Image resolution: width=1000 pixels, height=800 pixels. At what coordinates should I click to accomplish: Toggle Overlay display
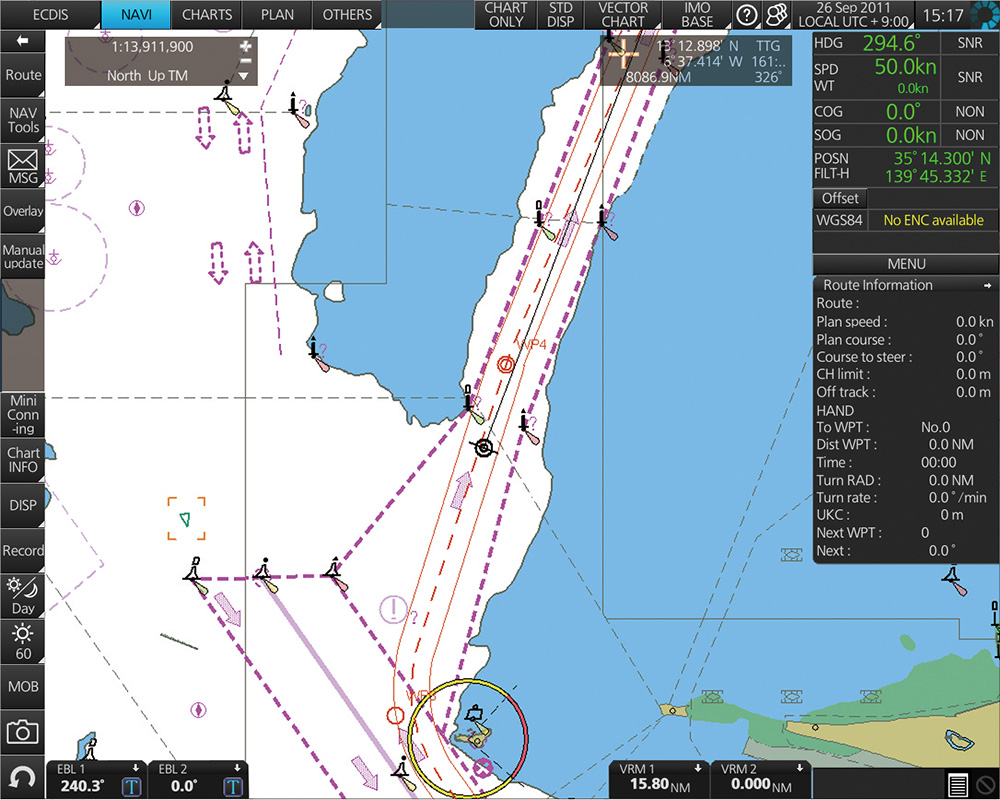[22, 211]
